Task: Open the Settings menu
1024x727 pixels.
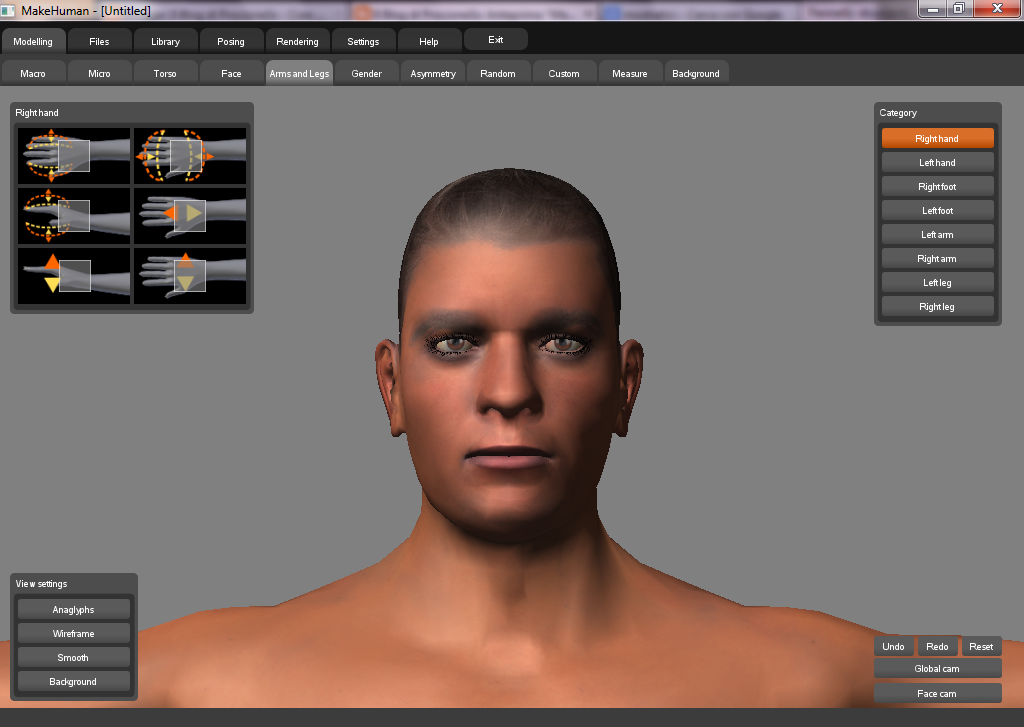Action: (363, 39)
